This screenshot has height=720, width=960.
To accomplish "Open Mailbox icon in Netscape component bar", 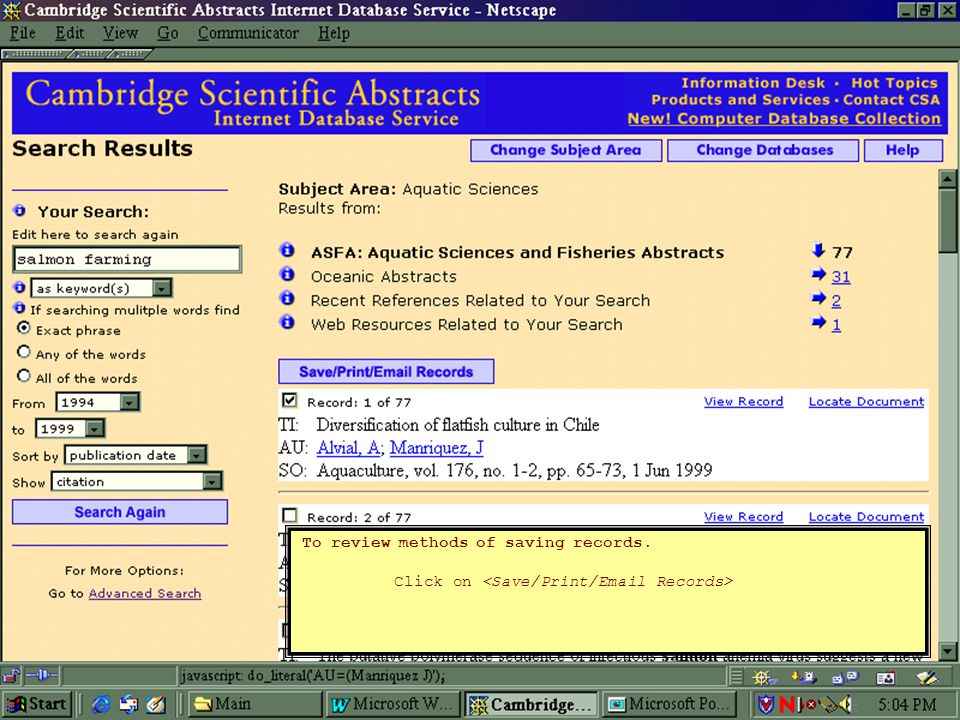I will pos(803,677).
